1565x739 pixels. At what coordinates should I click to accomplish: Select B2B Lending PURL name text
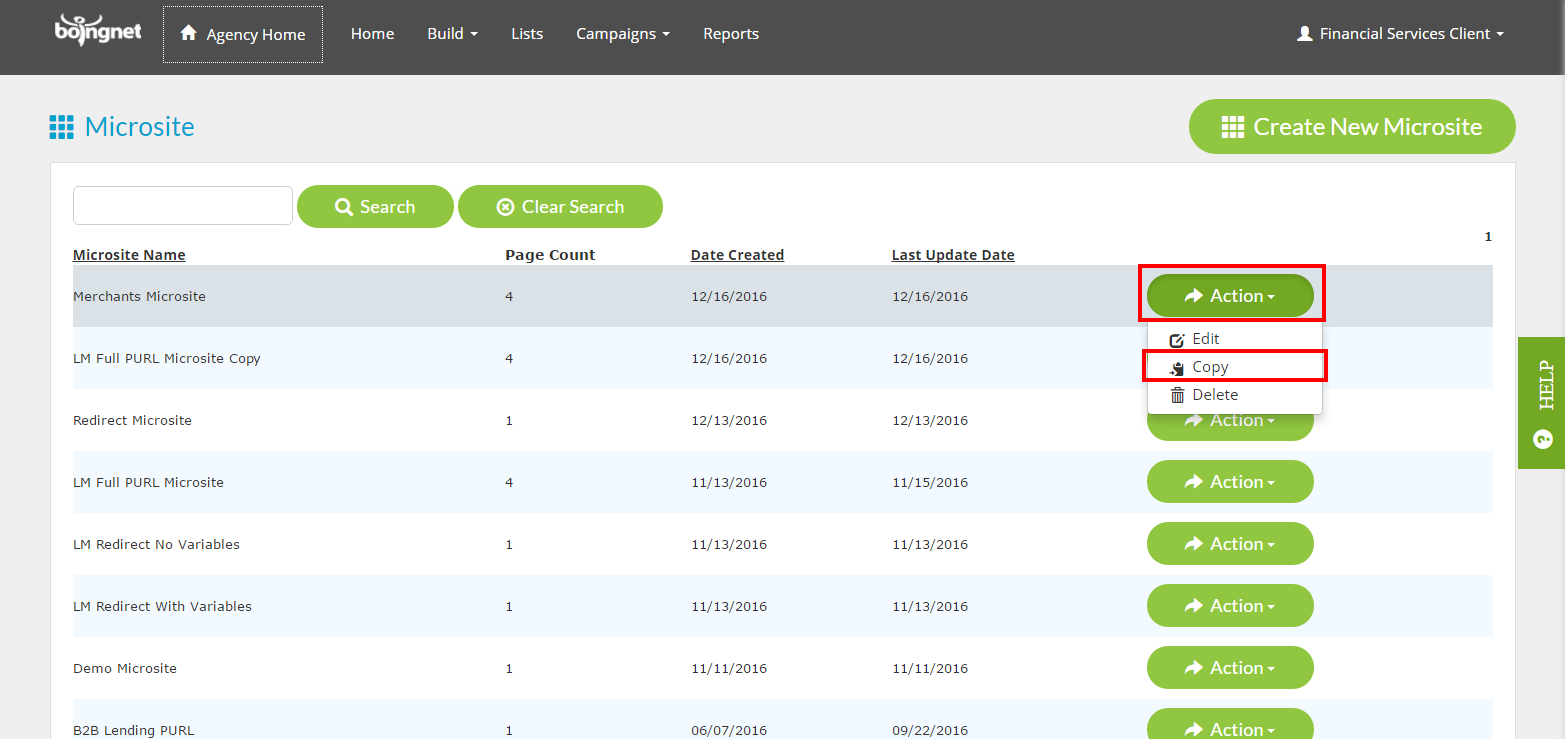[134, 730]
